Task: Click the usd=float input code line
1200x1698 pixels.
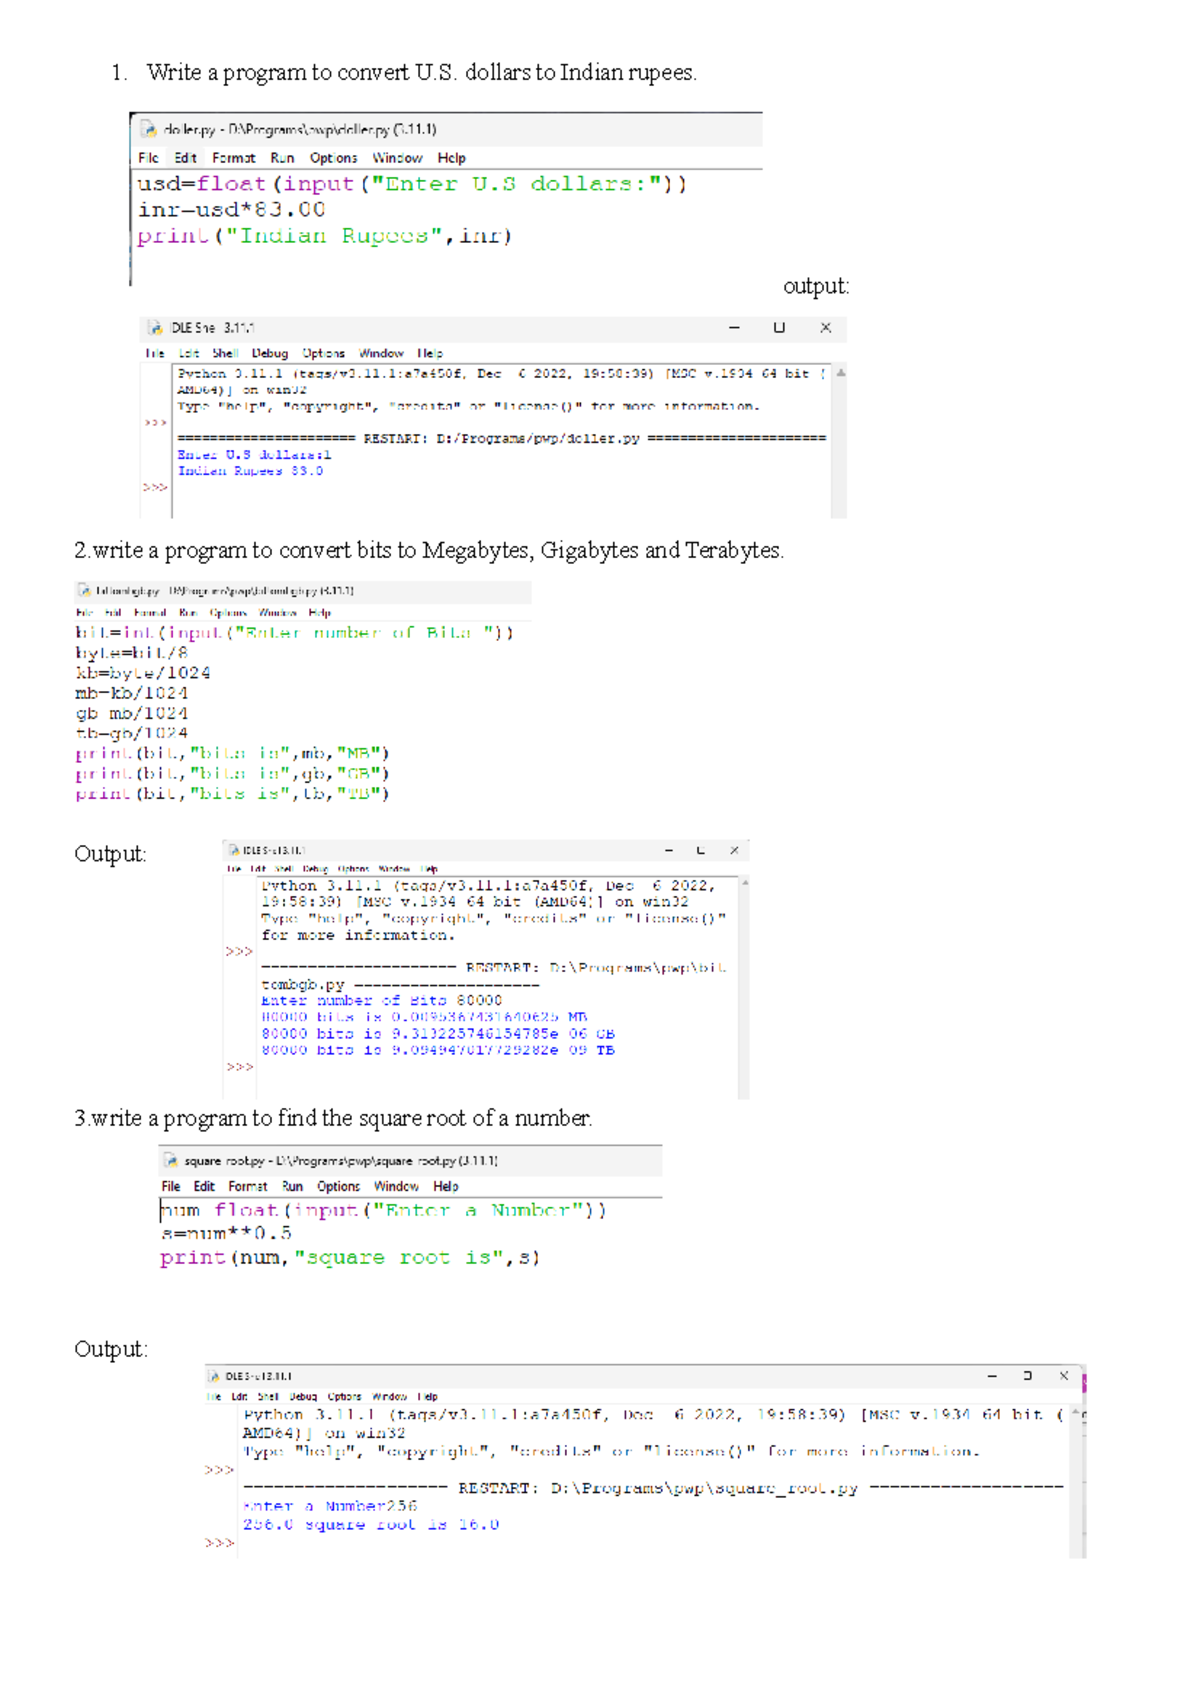Action: 411,184
